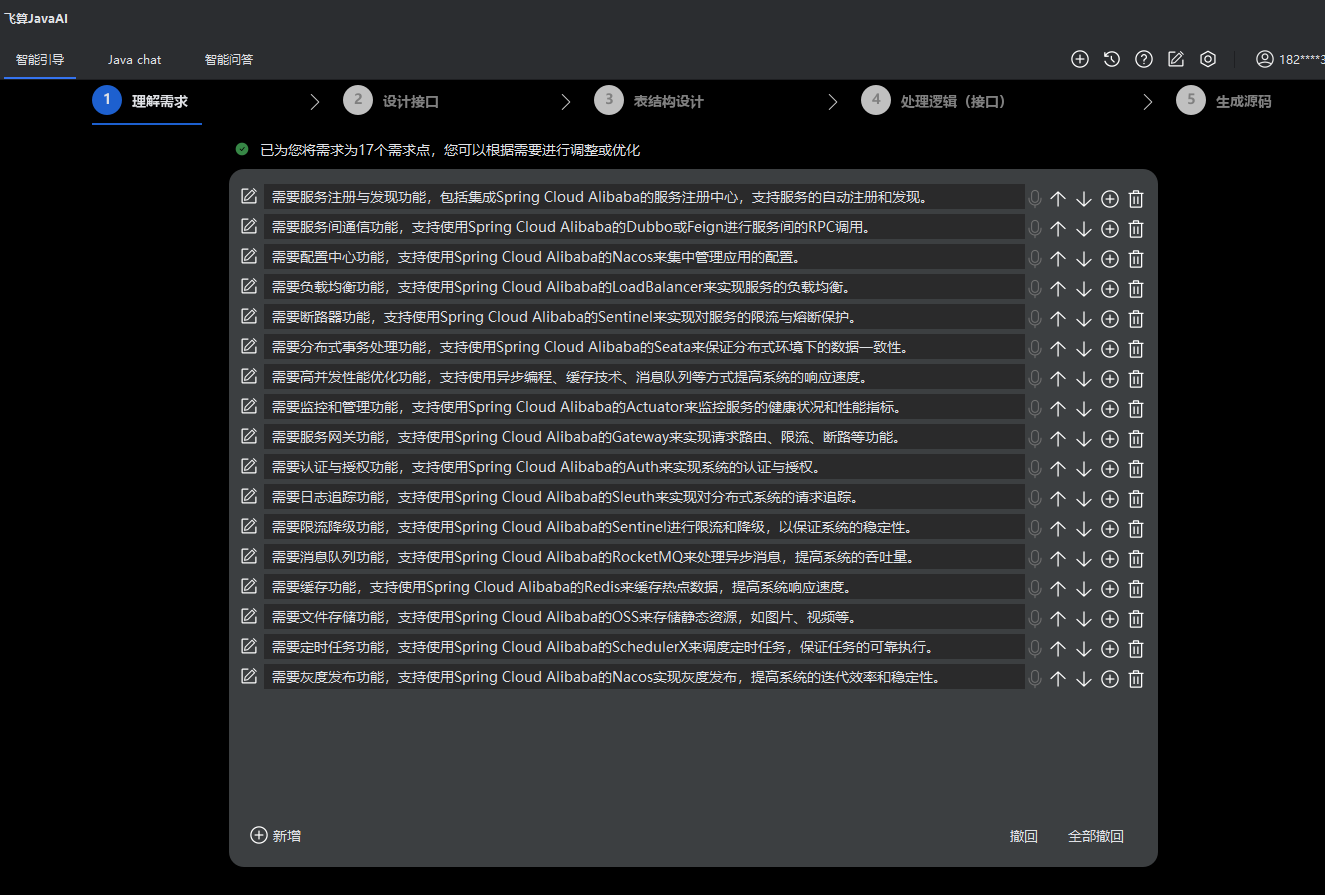Click into the Sleuth 日志追踪 requirement field
Viewport: 1325px width, 895px height.
644,497
